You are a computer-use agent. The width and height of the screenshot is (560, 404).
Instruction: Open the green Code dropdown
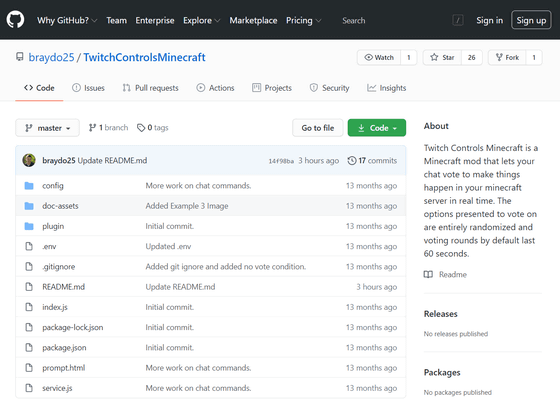(377, 128)
